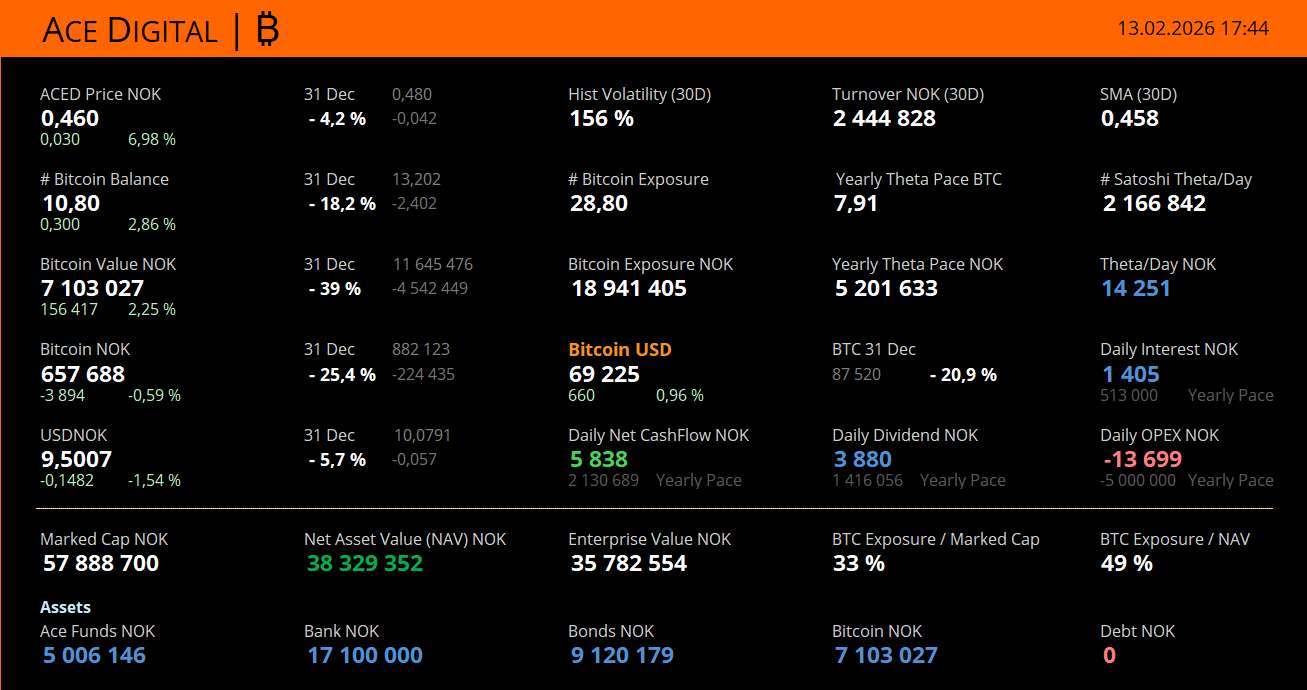Click the Ace Digital title text
The width and height of the screenshot is (1307, 690).
tap(130, 31)
